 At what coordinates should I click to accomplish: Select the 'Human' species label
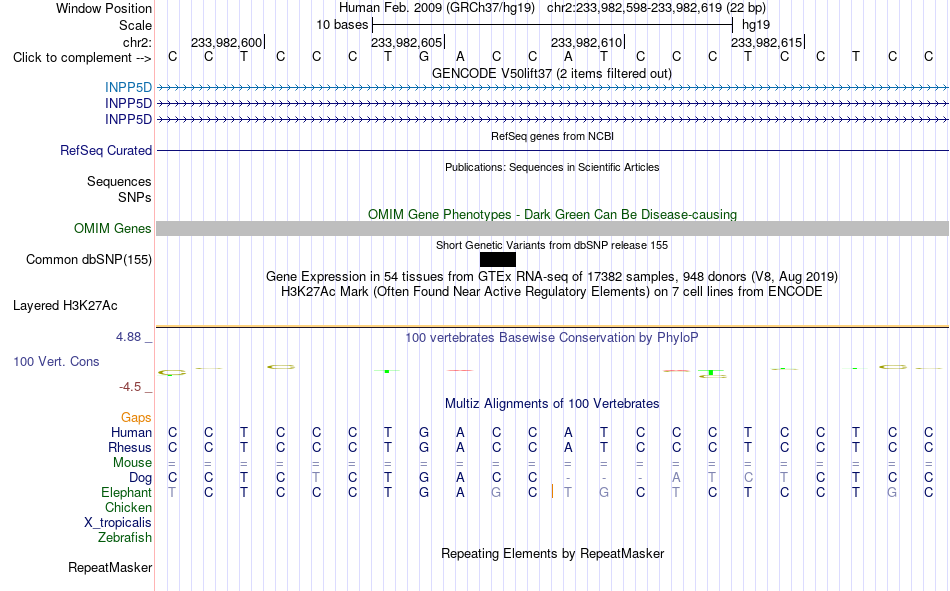(x=131, y=432)
